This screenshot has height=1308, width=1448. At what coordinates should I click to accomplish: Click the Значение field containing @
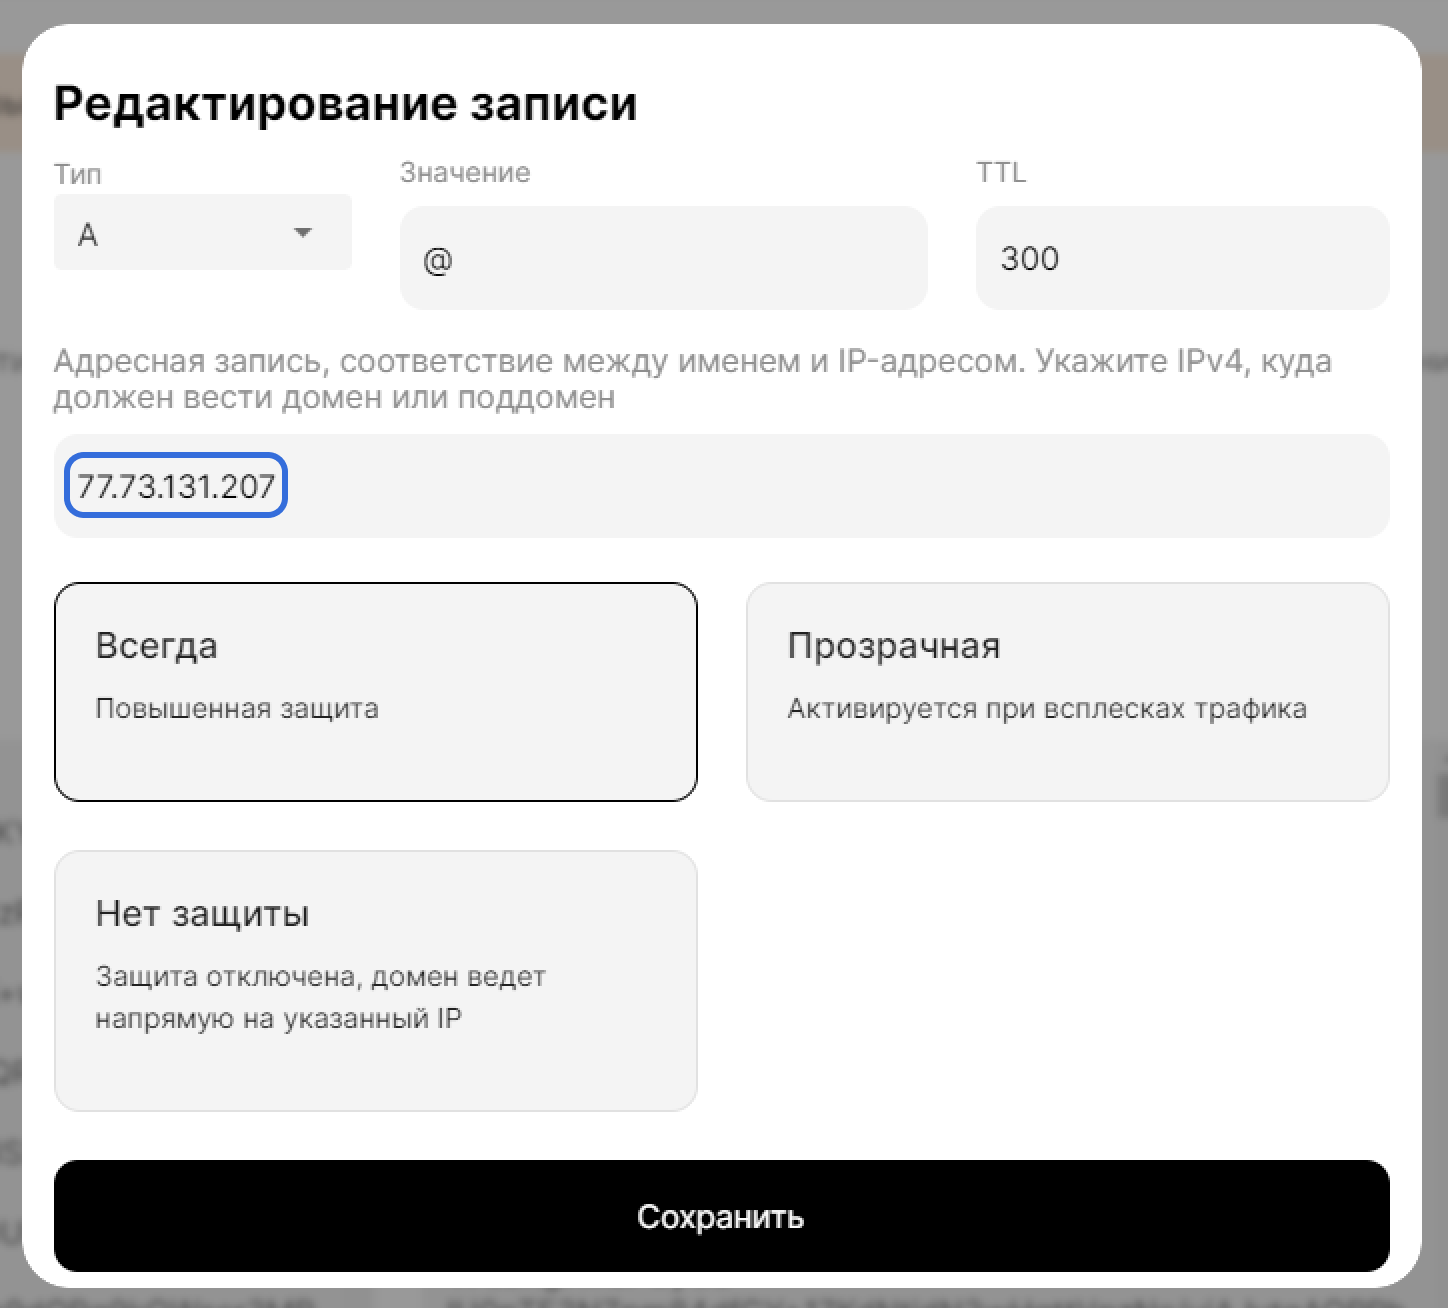point(663,259)
